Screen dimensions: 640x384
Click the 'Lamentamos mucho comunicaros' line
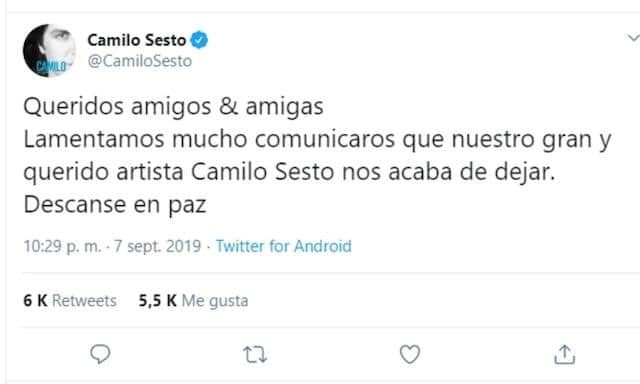coord(317,140)
